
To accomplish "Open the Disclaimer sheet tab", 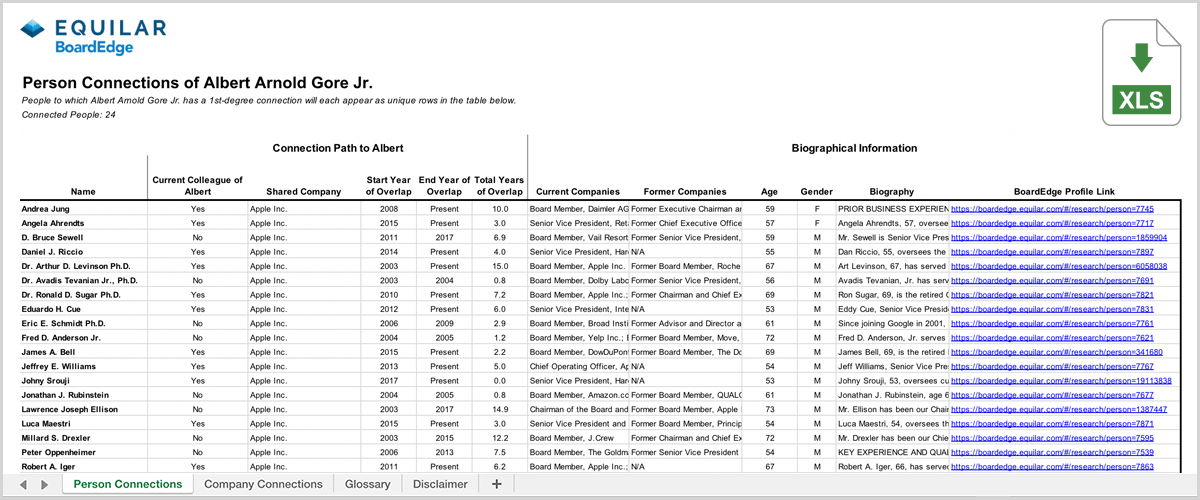I will [440, 484].
